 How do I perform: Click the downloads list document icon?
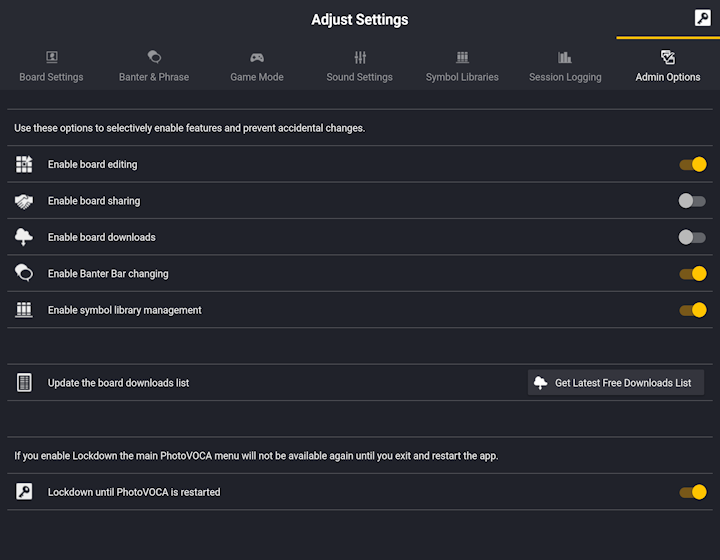tap(24, 382)
